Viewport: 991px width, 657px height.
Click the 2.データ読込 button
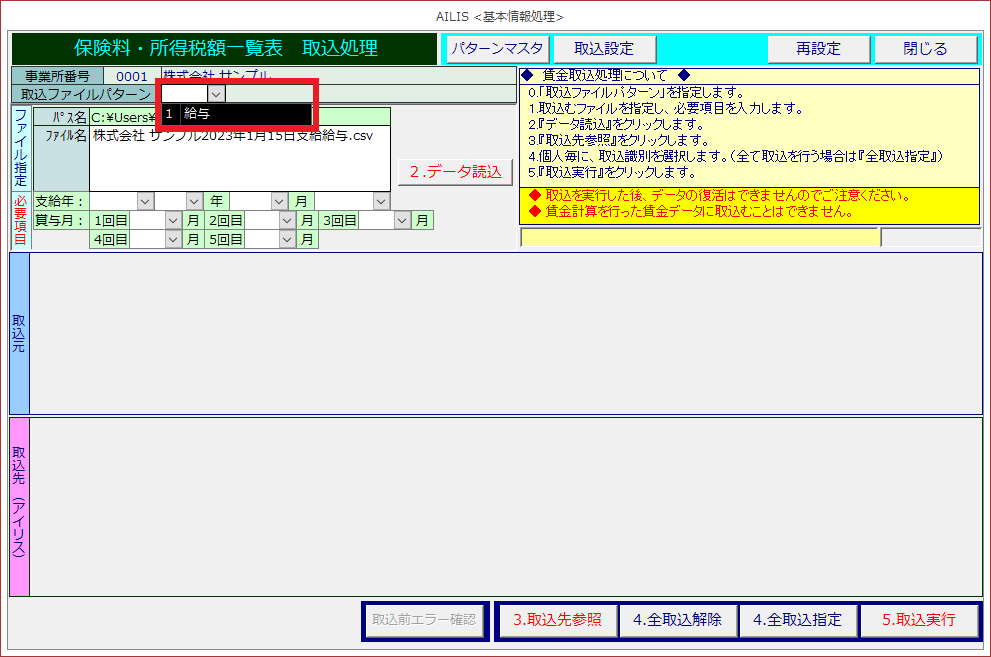455,171
